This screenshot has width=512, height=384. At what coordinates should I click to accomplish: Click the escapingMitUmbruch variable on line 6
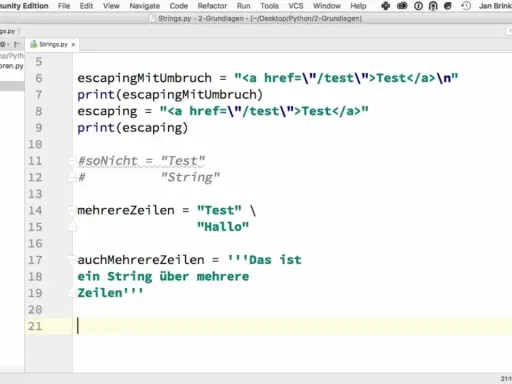pos(144,78)
